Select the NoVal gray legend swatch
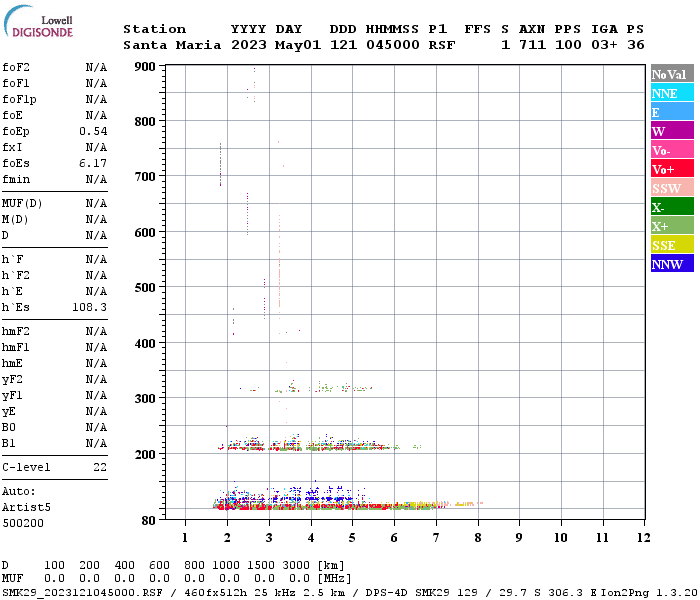This screenshot has width=700, height=600. [x=672, y=73]
